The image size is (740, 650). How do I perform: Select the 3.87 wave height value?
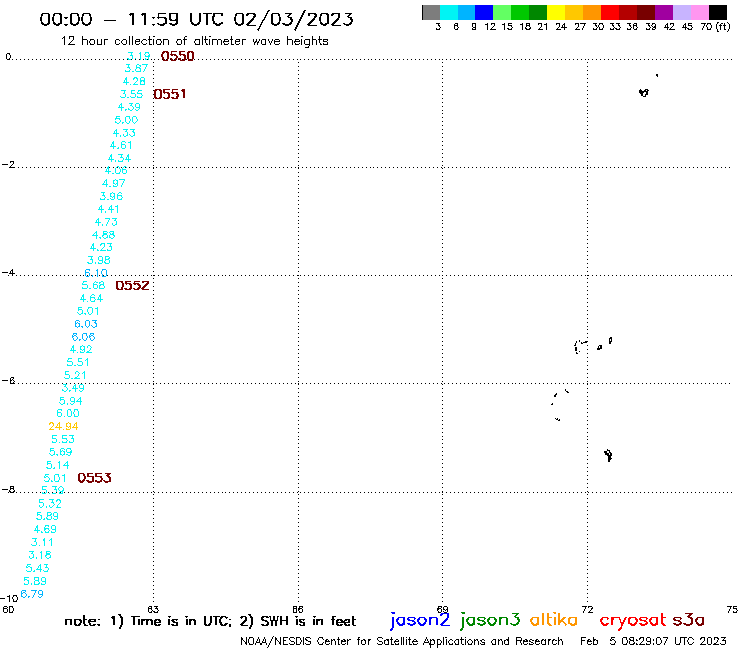coord(136,68)
